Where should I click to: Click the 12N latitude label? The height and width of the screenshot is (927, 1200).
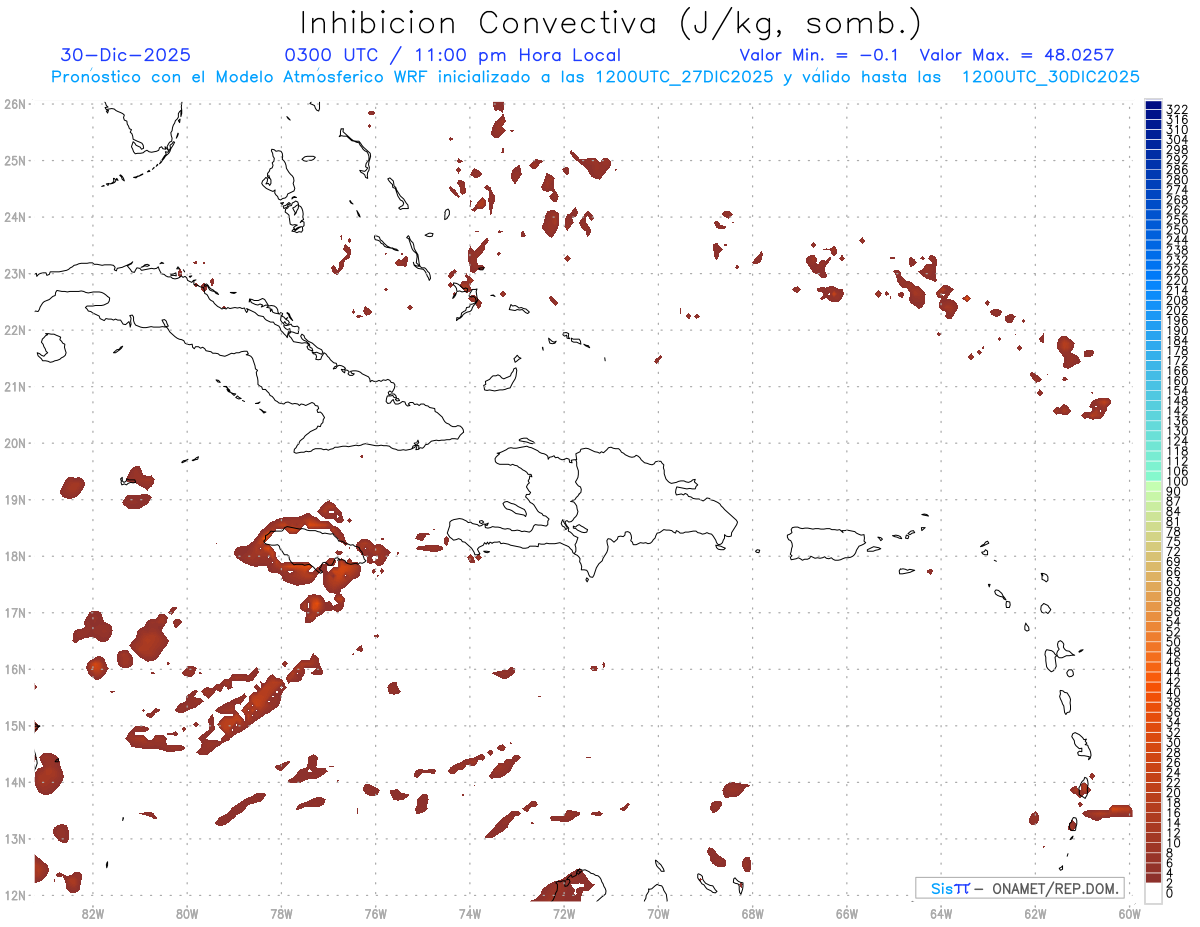coord(15,895)
